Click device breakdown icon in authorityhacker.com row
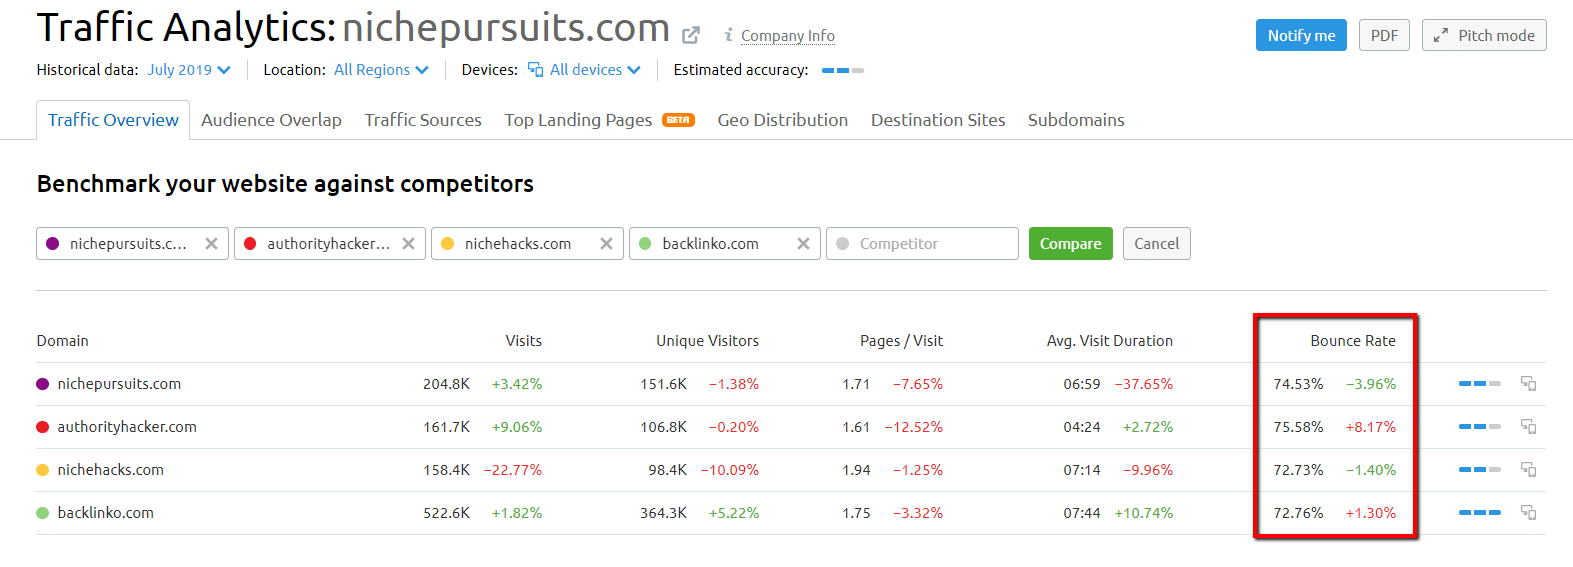 (1528, 426)
